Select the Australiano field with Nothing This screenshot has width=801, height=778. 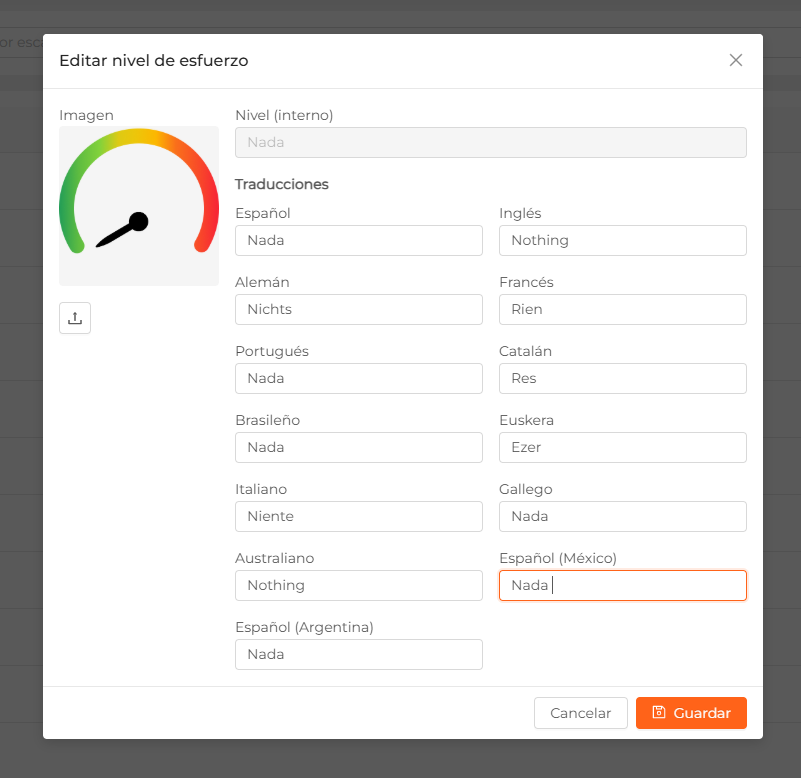pos(359,585)
